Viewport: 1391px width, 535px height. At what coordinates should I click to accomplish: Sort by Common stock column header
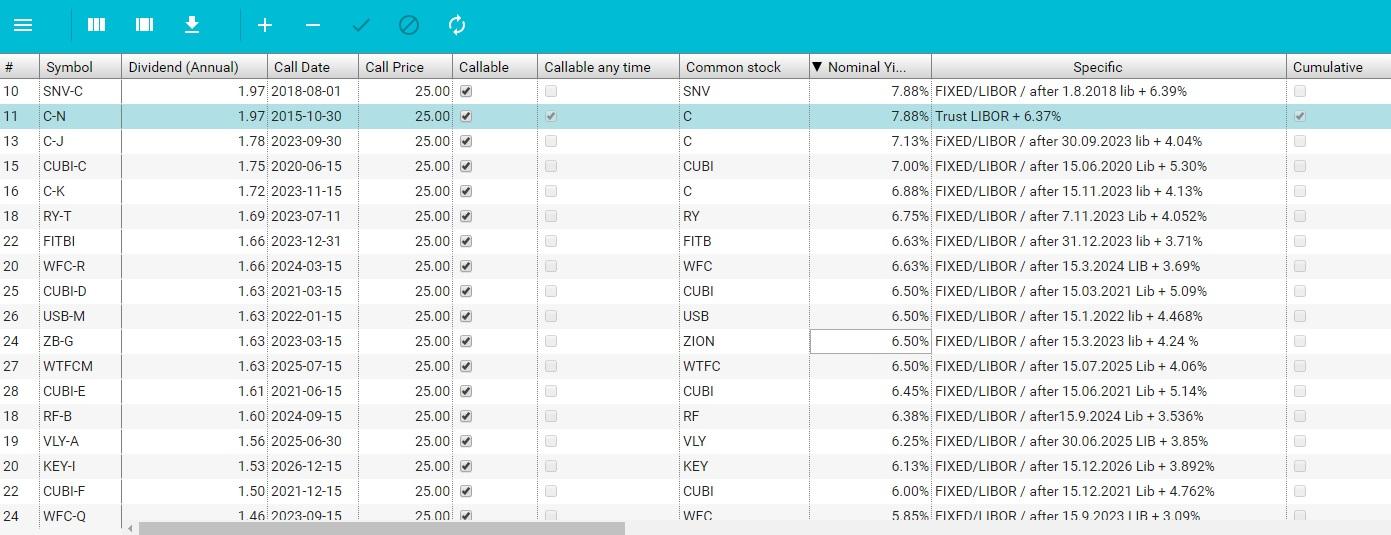(x=744, y=67)
